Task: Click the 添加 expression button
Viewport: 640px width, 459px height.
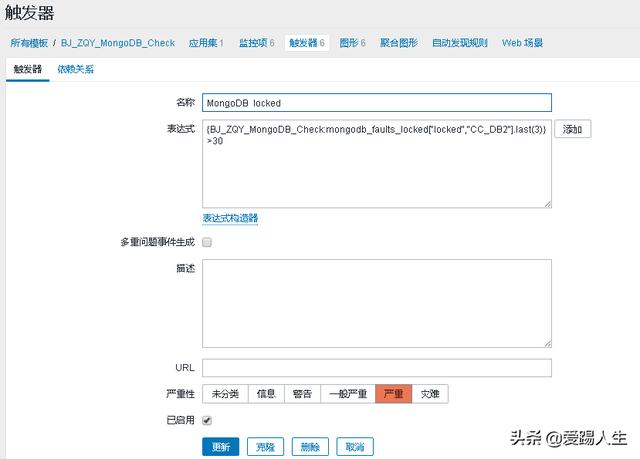Action: 572,129
